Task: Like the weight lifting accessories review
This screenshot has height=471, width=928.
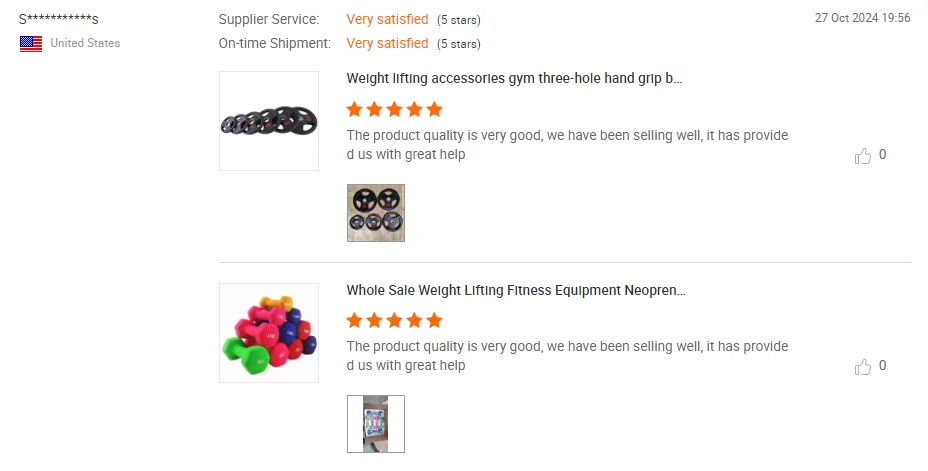Action: tap(863, 156)
